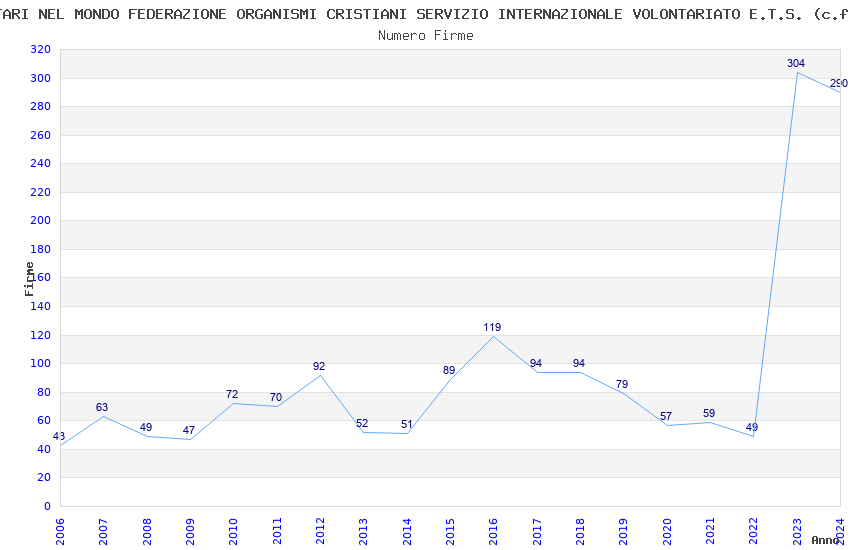Screen dimensions: 850x550
Task: Click the 304 peak data label
Action: click(796, 63)
